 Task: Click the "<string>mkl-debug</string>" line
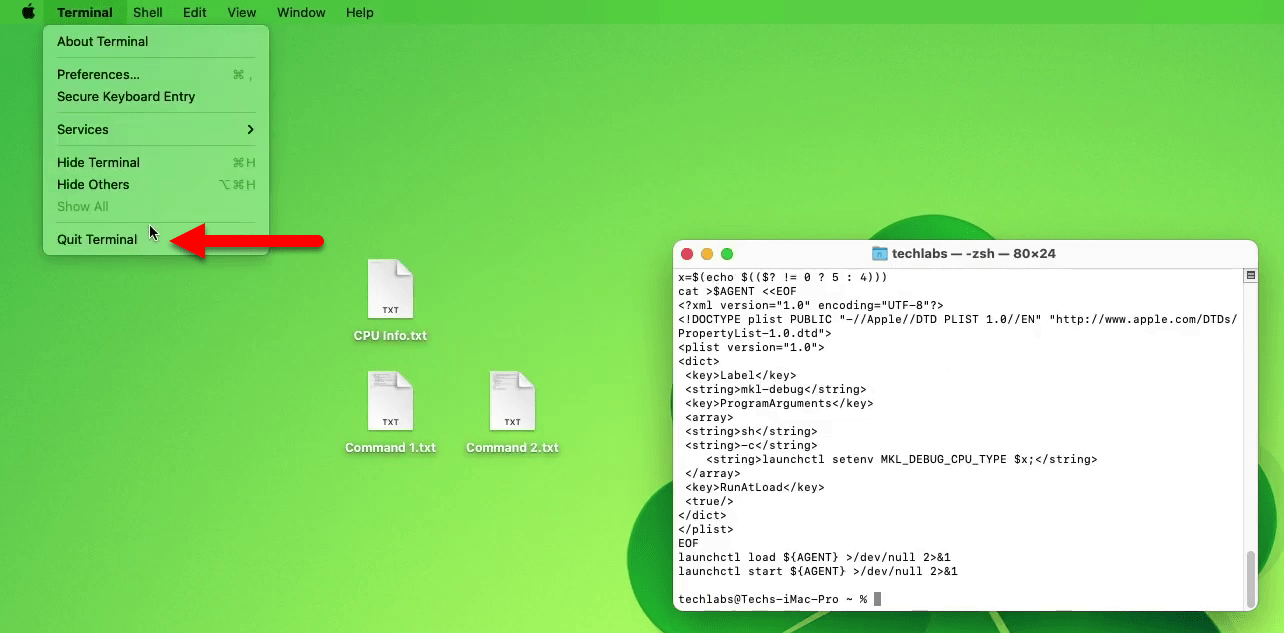coord(776,390)
